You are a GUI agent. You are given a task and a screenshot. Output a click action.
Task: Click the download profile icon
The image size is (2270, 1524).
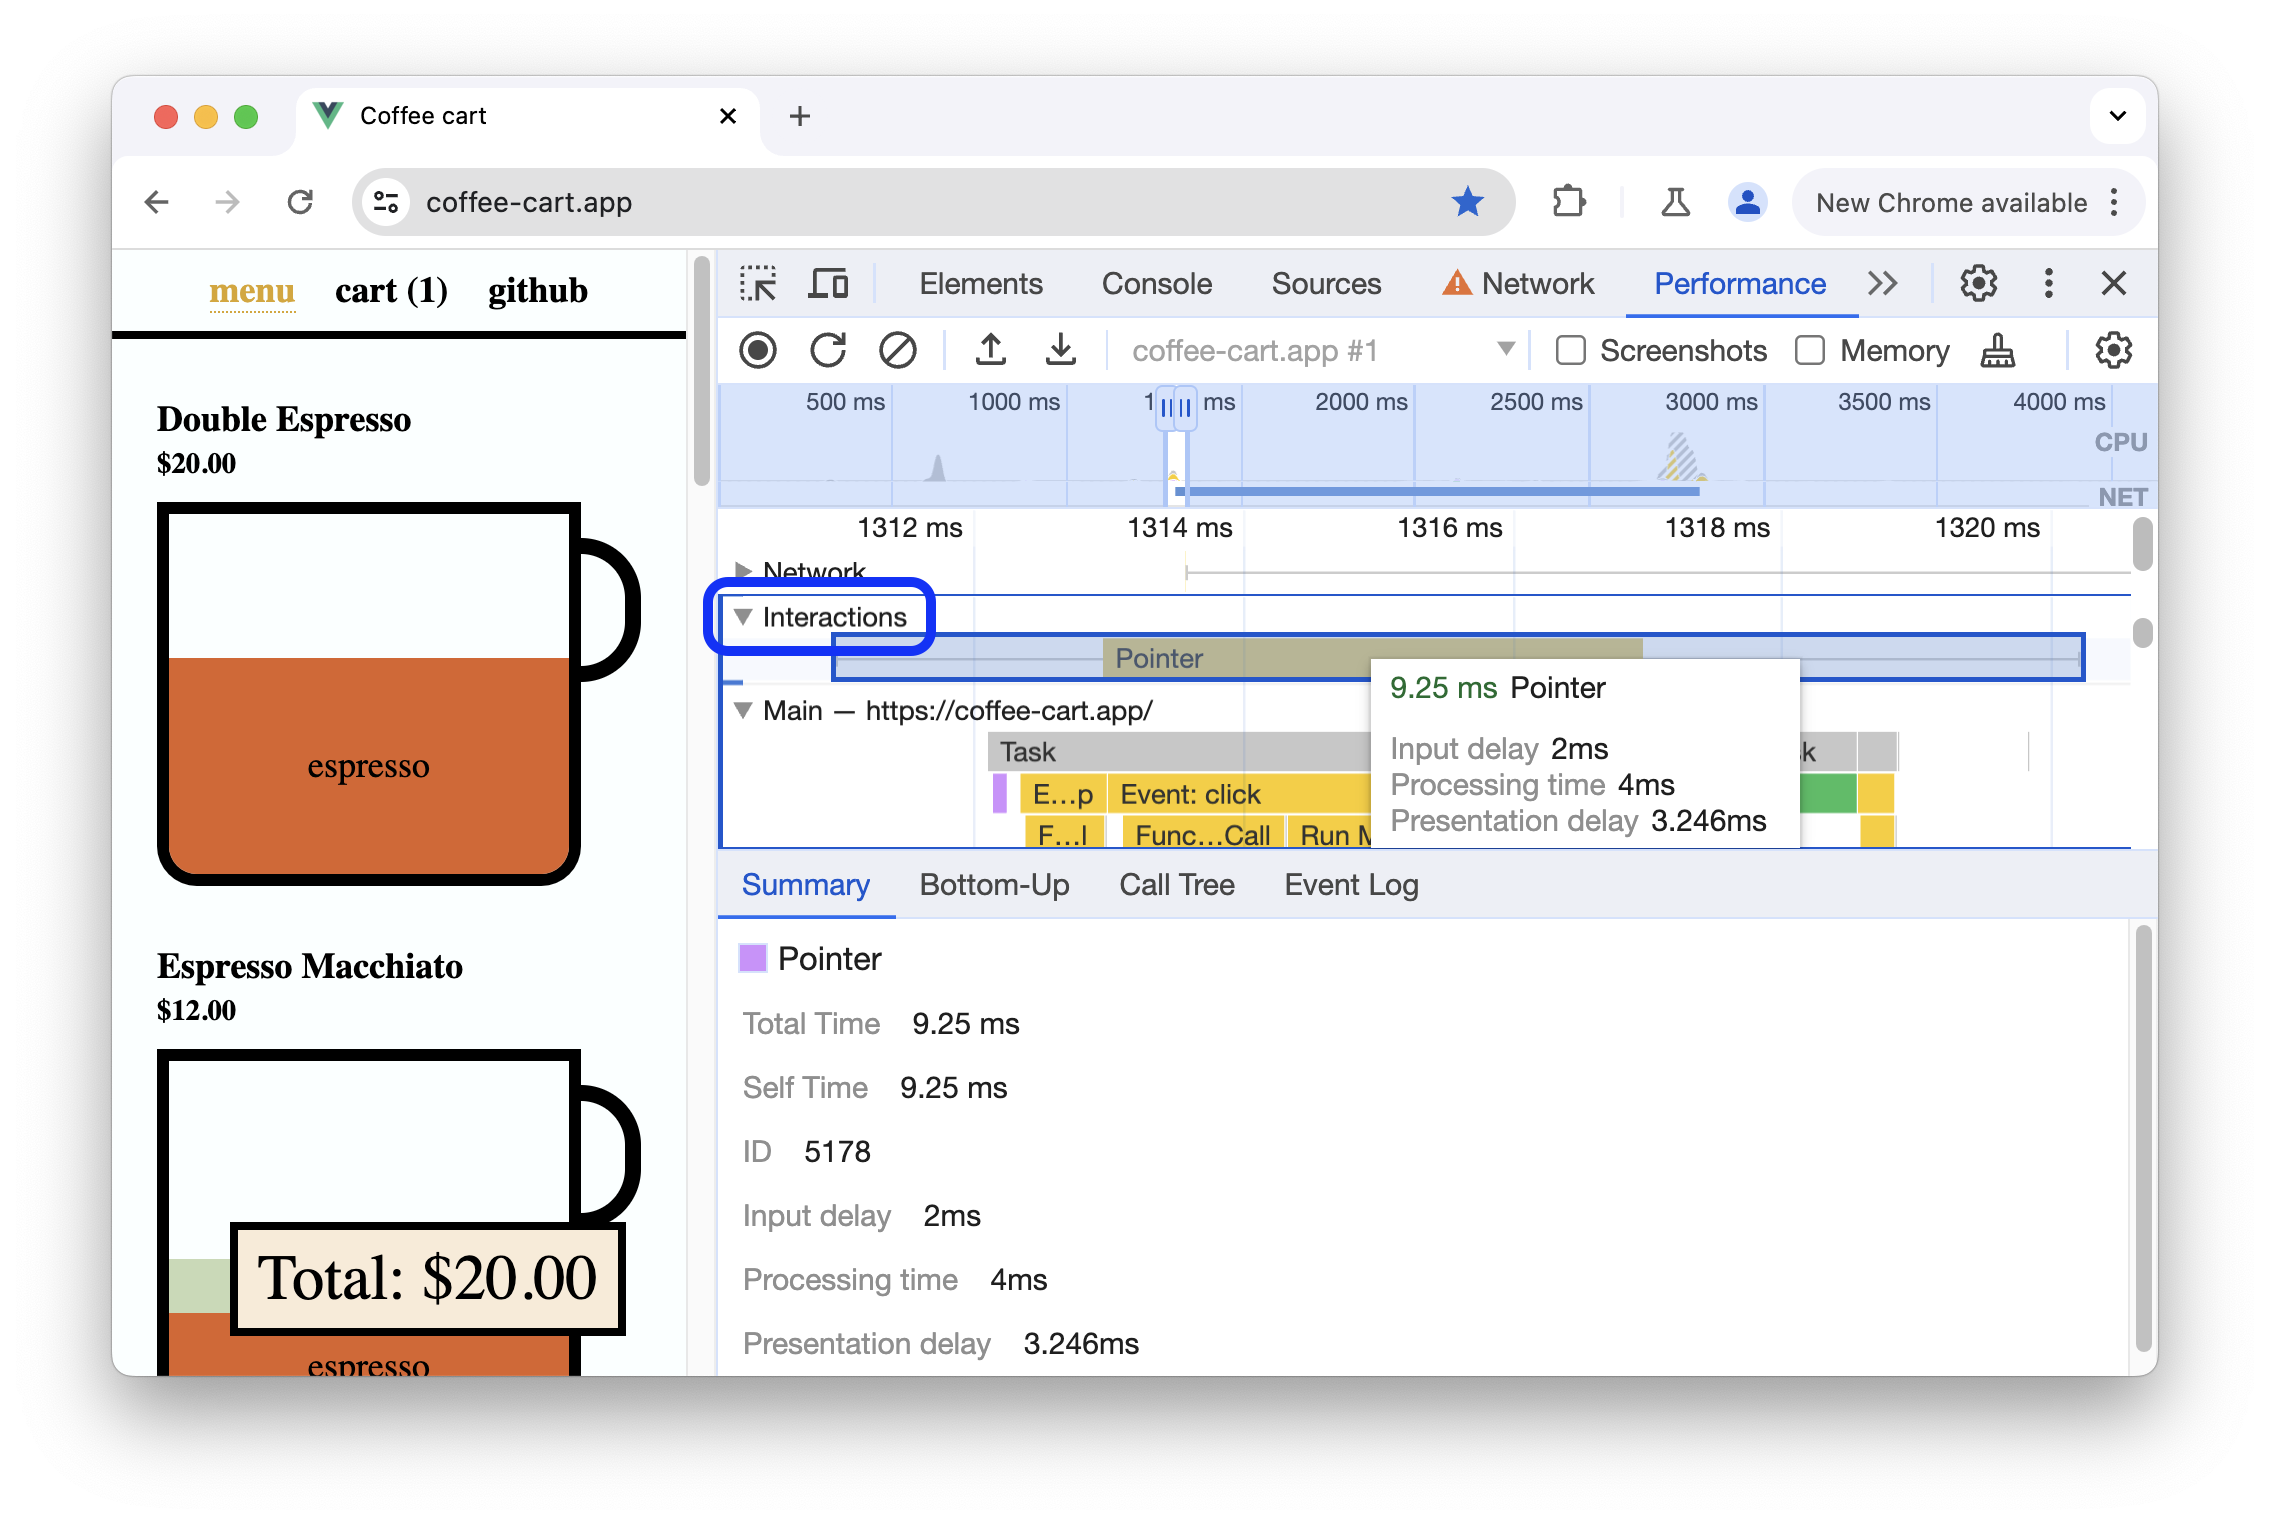(x=1059, y=349)
